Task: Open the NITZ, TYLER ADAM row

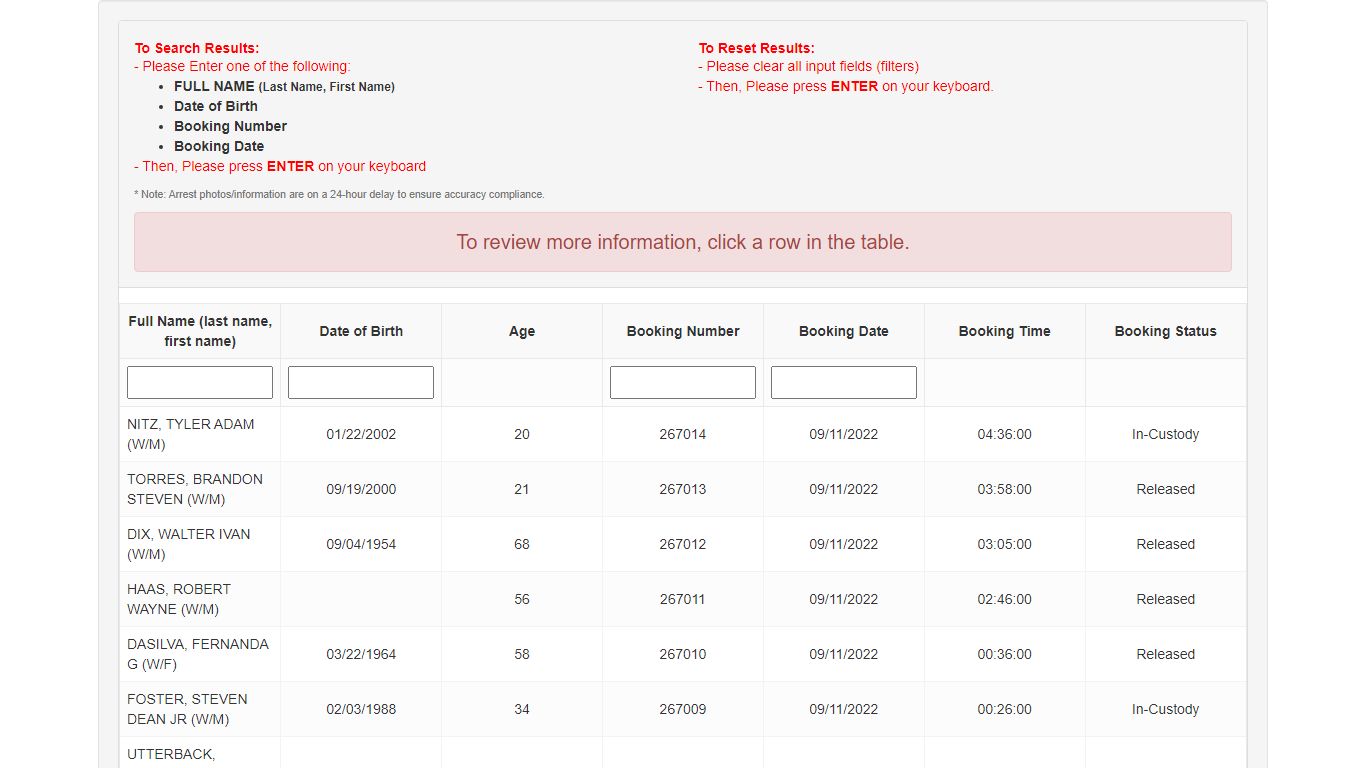Action: pyautogui.click(x=683, y=434)
